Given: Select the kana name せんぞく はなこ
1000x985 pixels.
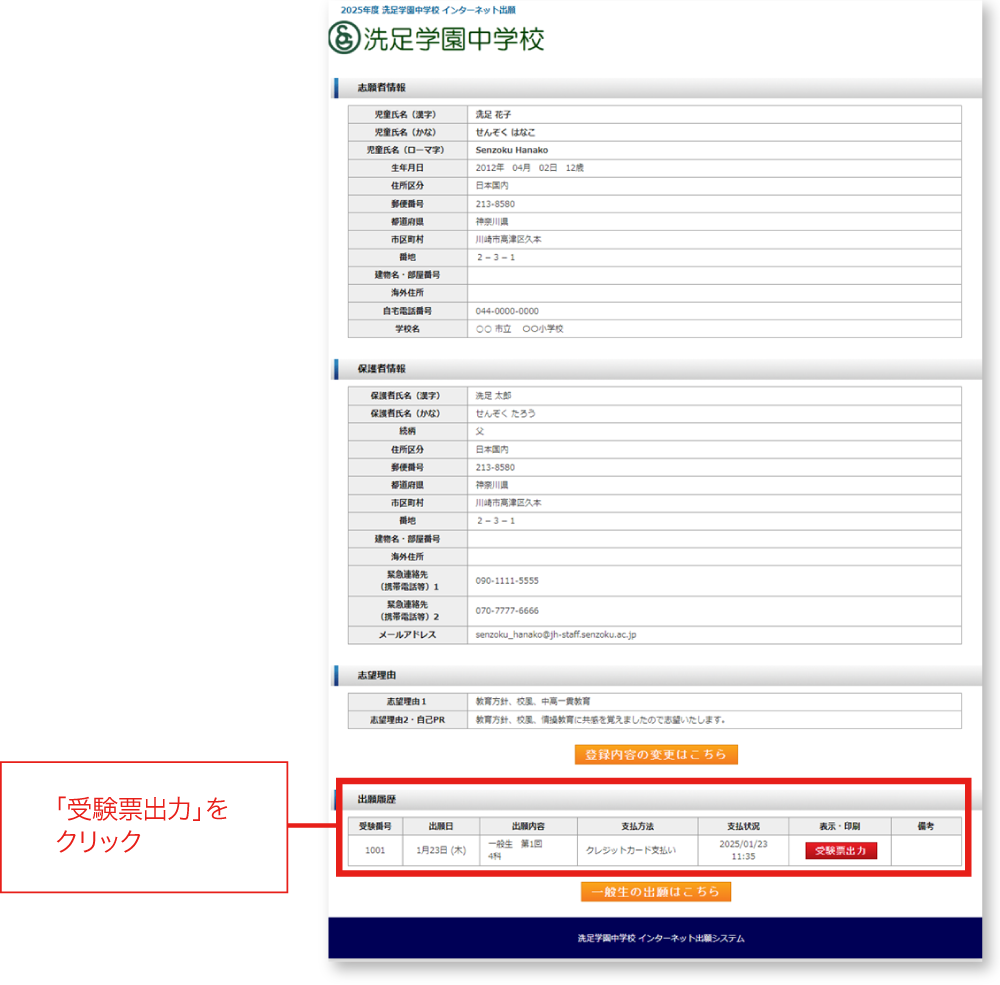Looking at the screenshot, I should 505,132.
